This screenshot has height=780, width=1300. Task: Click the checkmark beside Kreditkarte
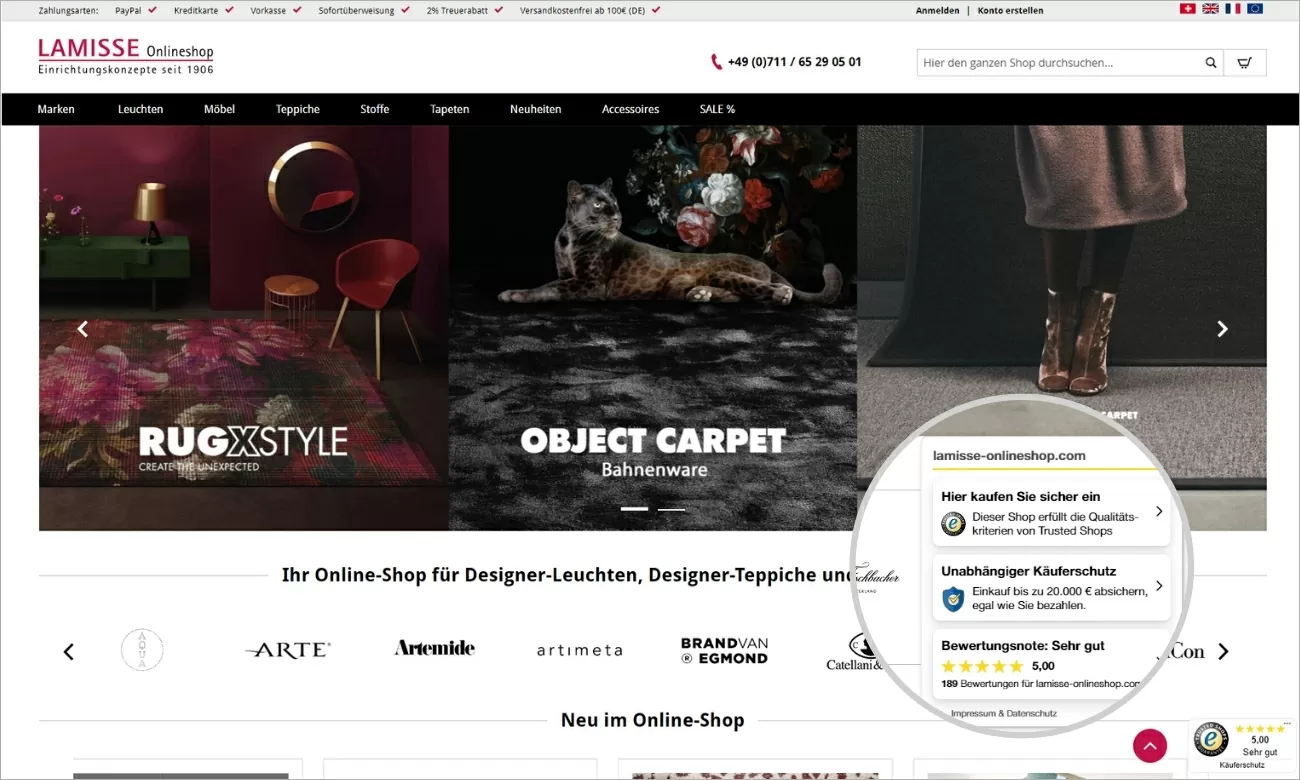(231, 10)
